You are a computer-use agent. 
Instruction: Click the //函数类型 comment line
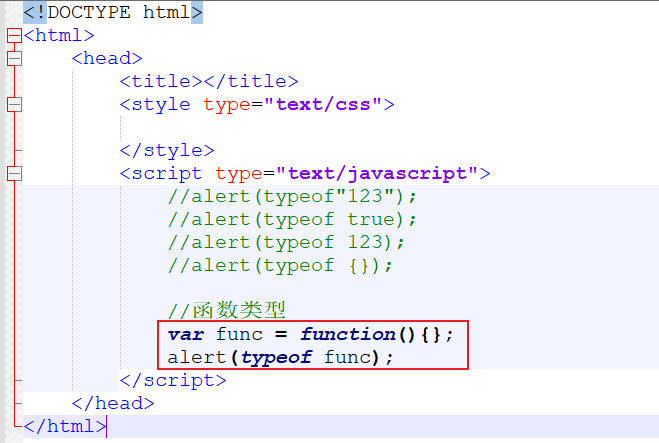227,310
